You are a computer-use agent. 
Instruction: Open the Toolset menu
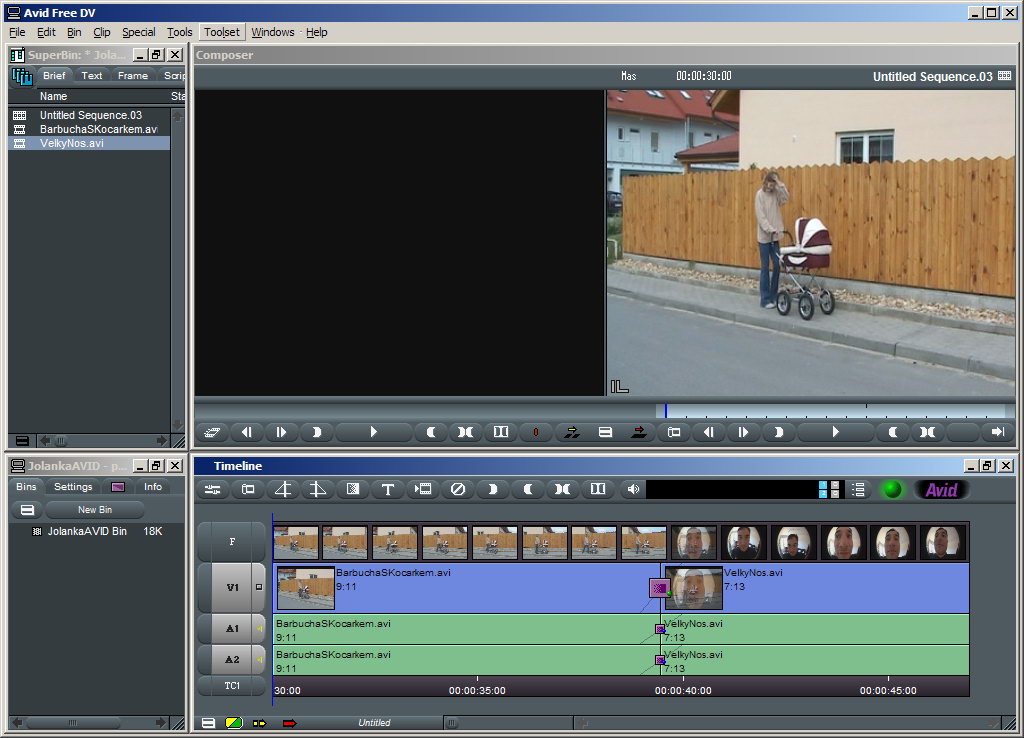coord(221,32)
